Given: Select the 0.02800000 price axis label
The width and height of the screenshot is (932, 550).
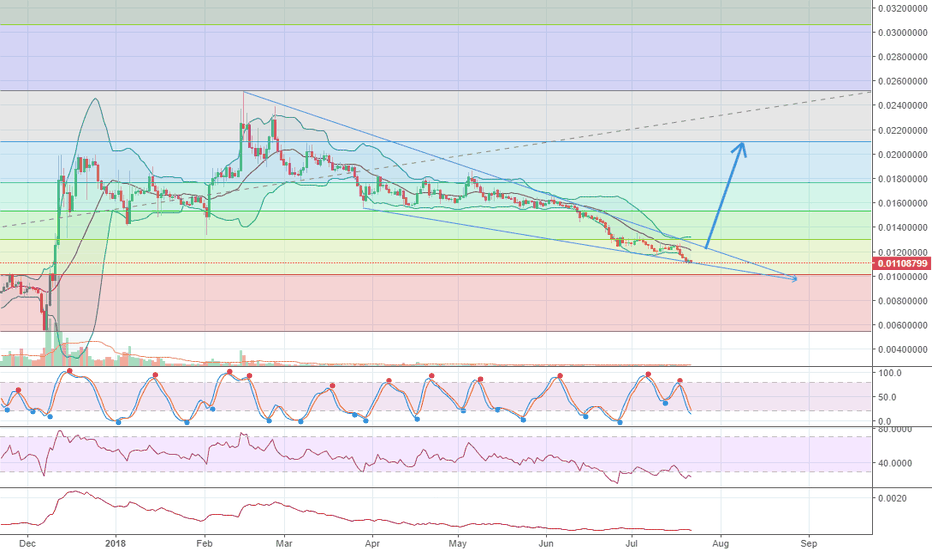Looking at the screenshot, I should coord(903,57).
